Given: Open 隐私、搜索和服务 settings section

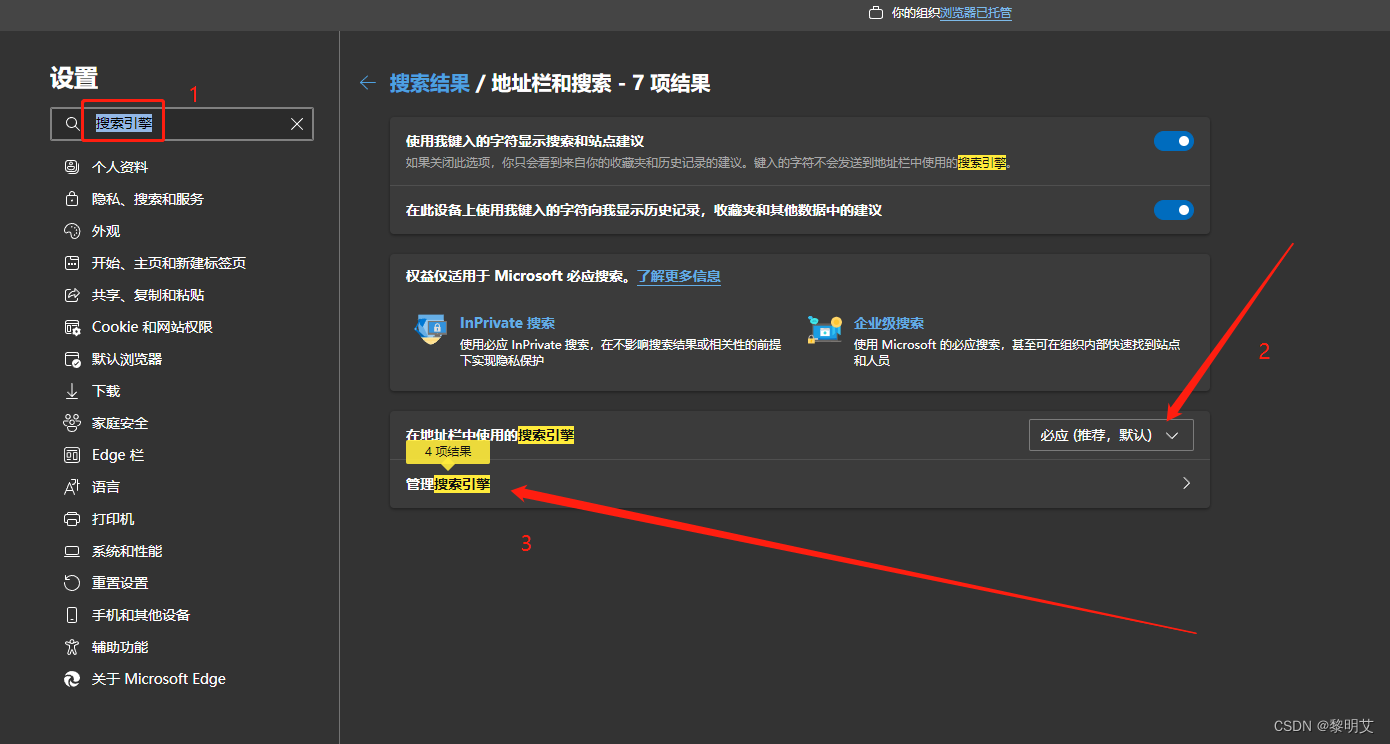Looking at the screenshot, I should click(148, 199).
